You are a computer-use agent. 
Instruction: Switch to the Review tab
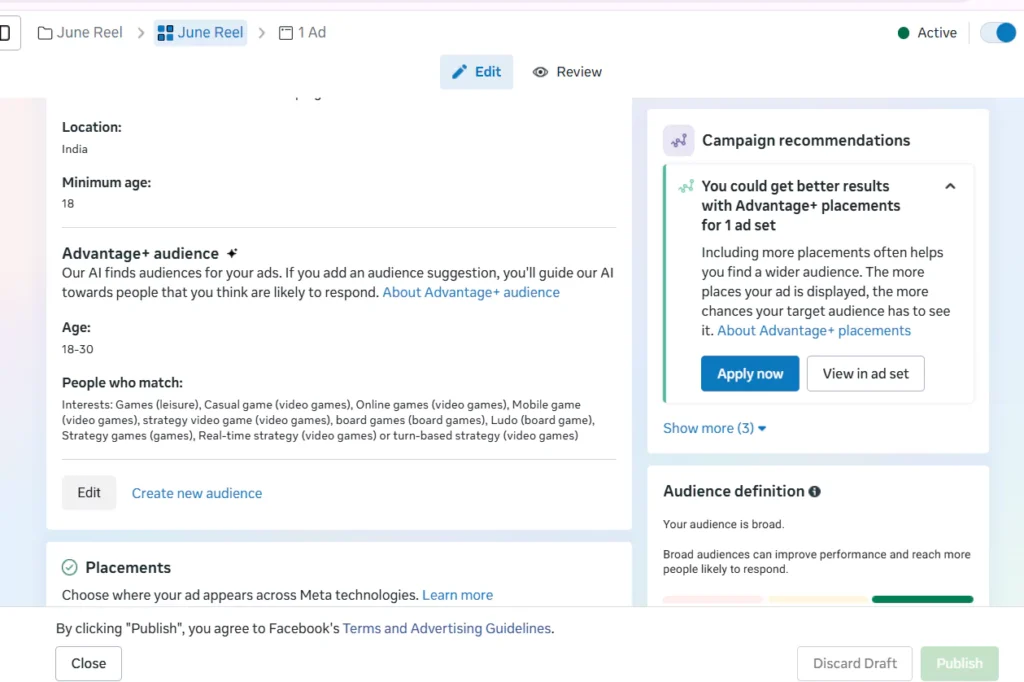(x=567, y=72)
